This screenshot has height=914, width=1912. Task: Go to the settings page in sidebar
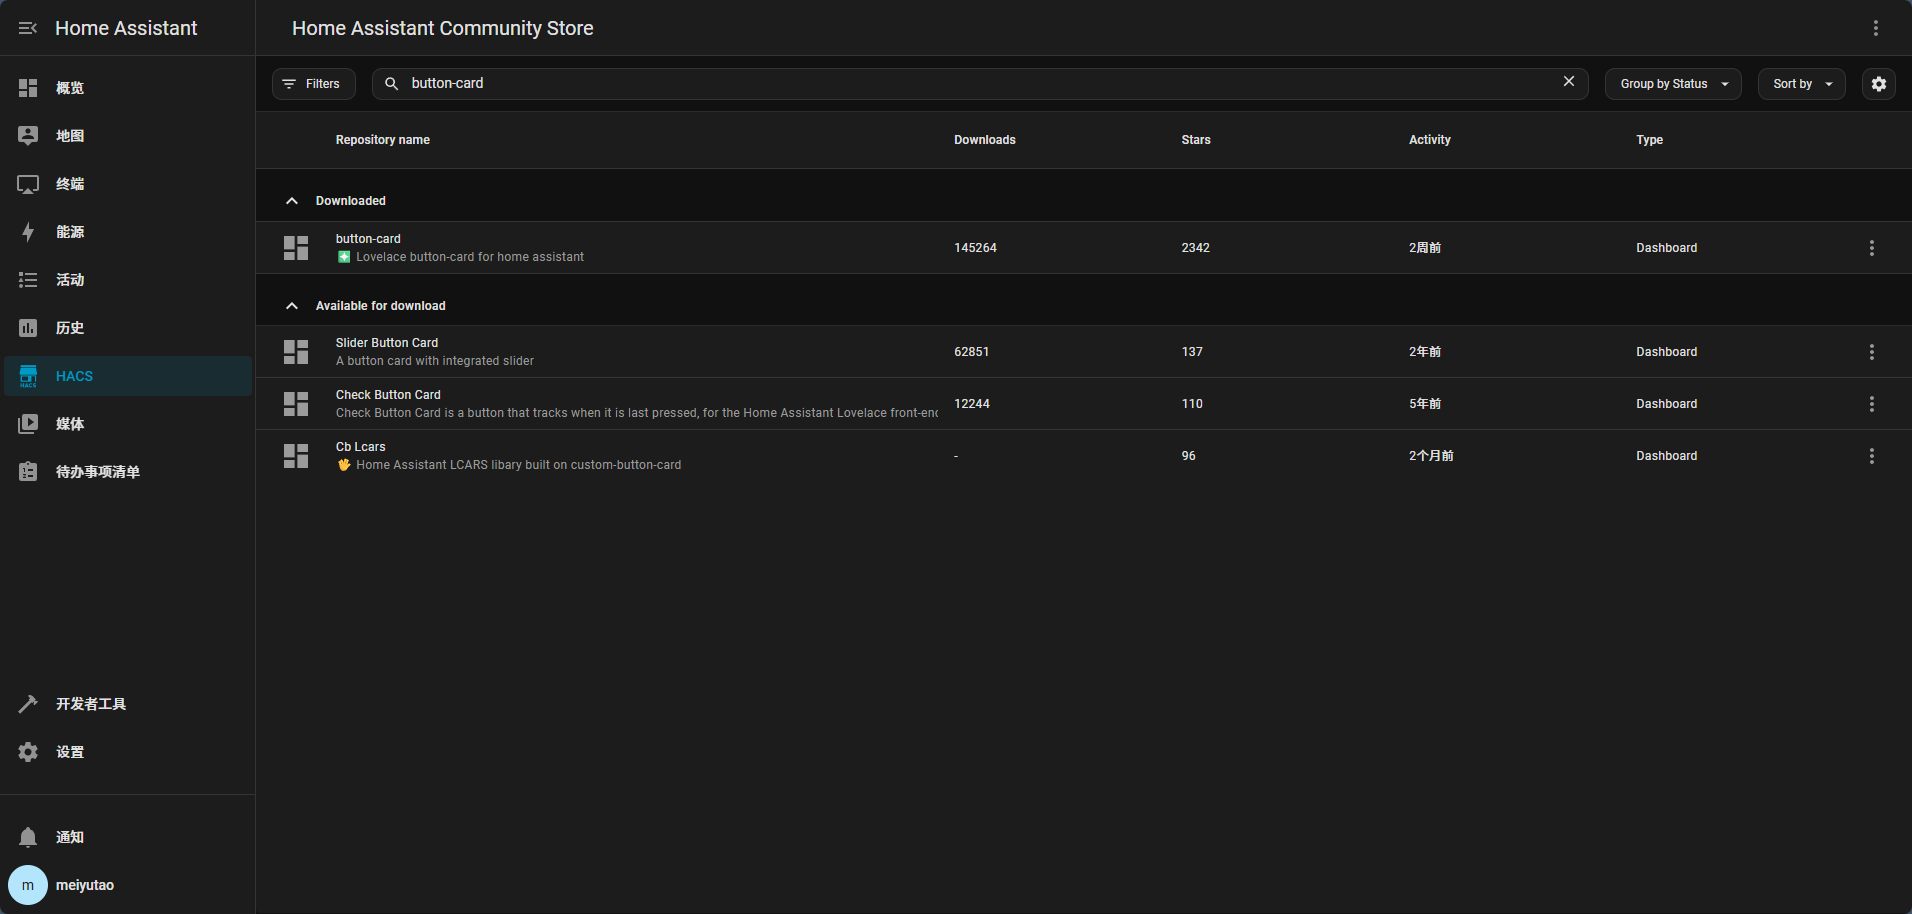click(x=69, y=752)
